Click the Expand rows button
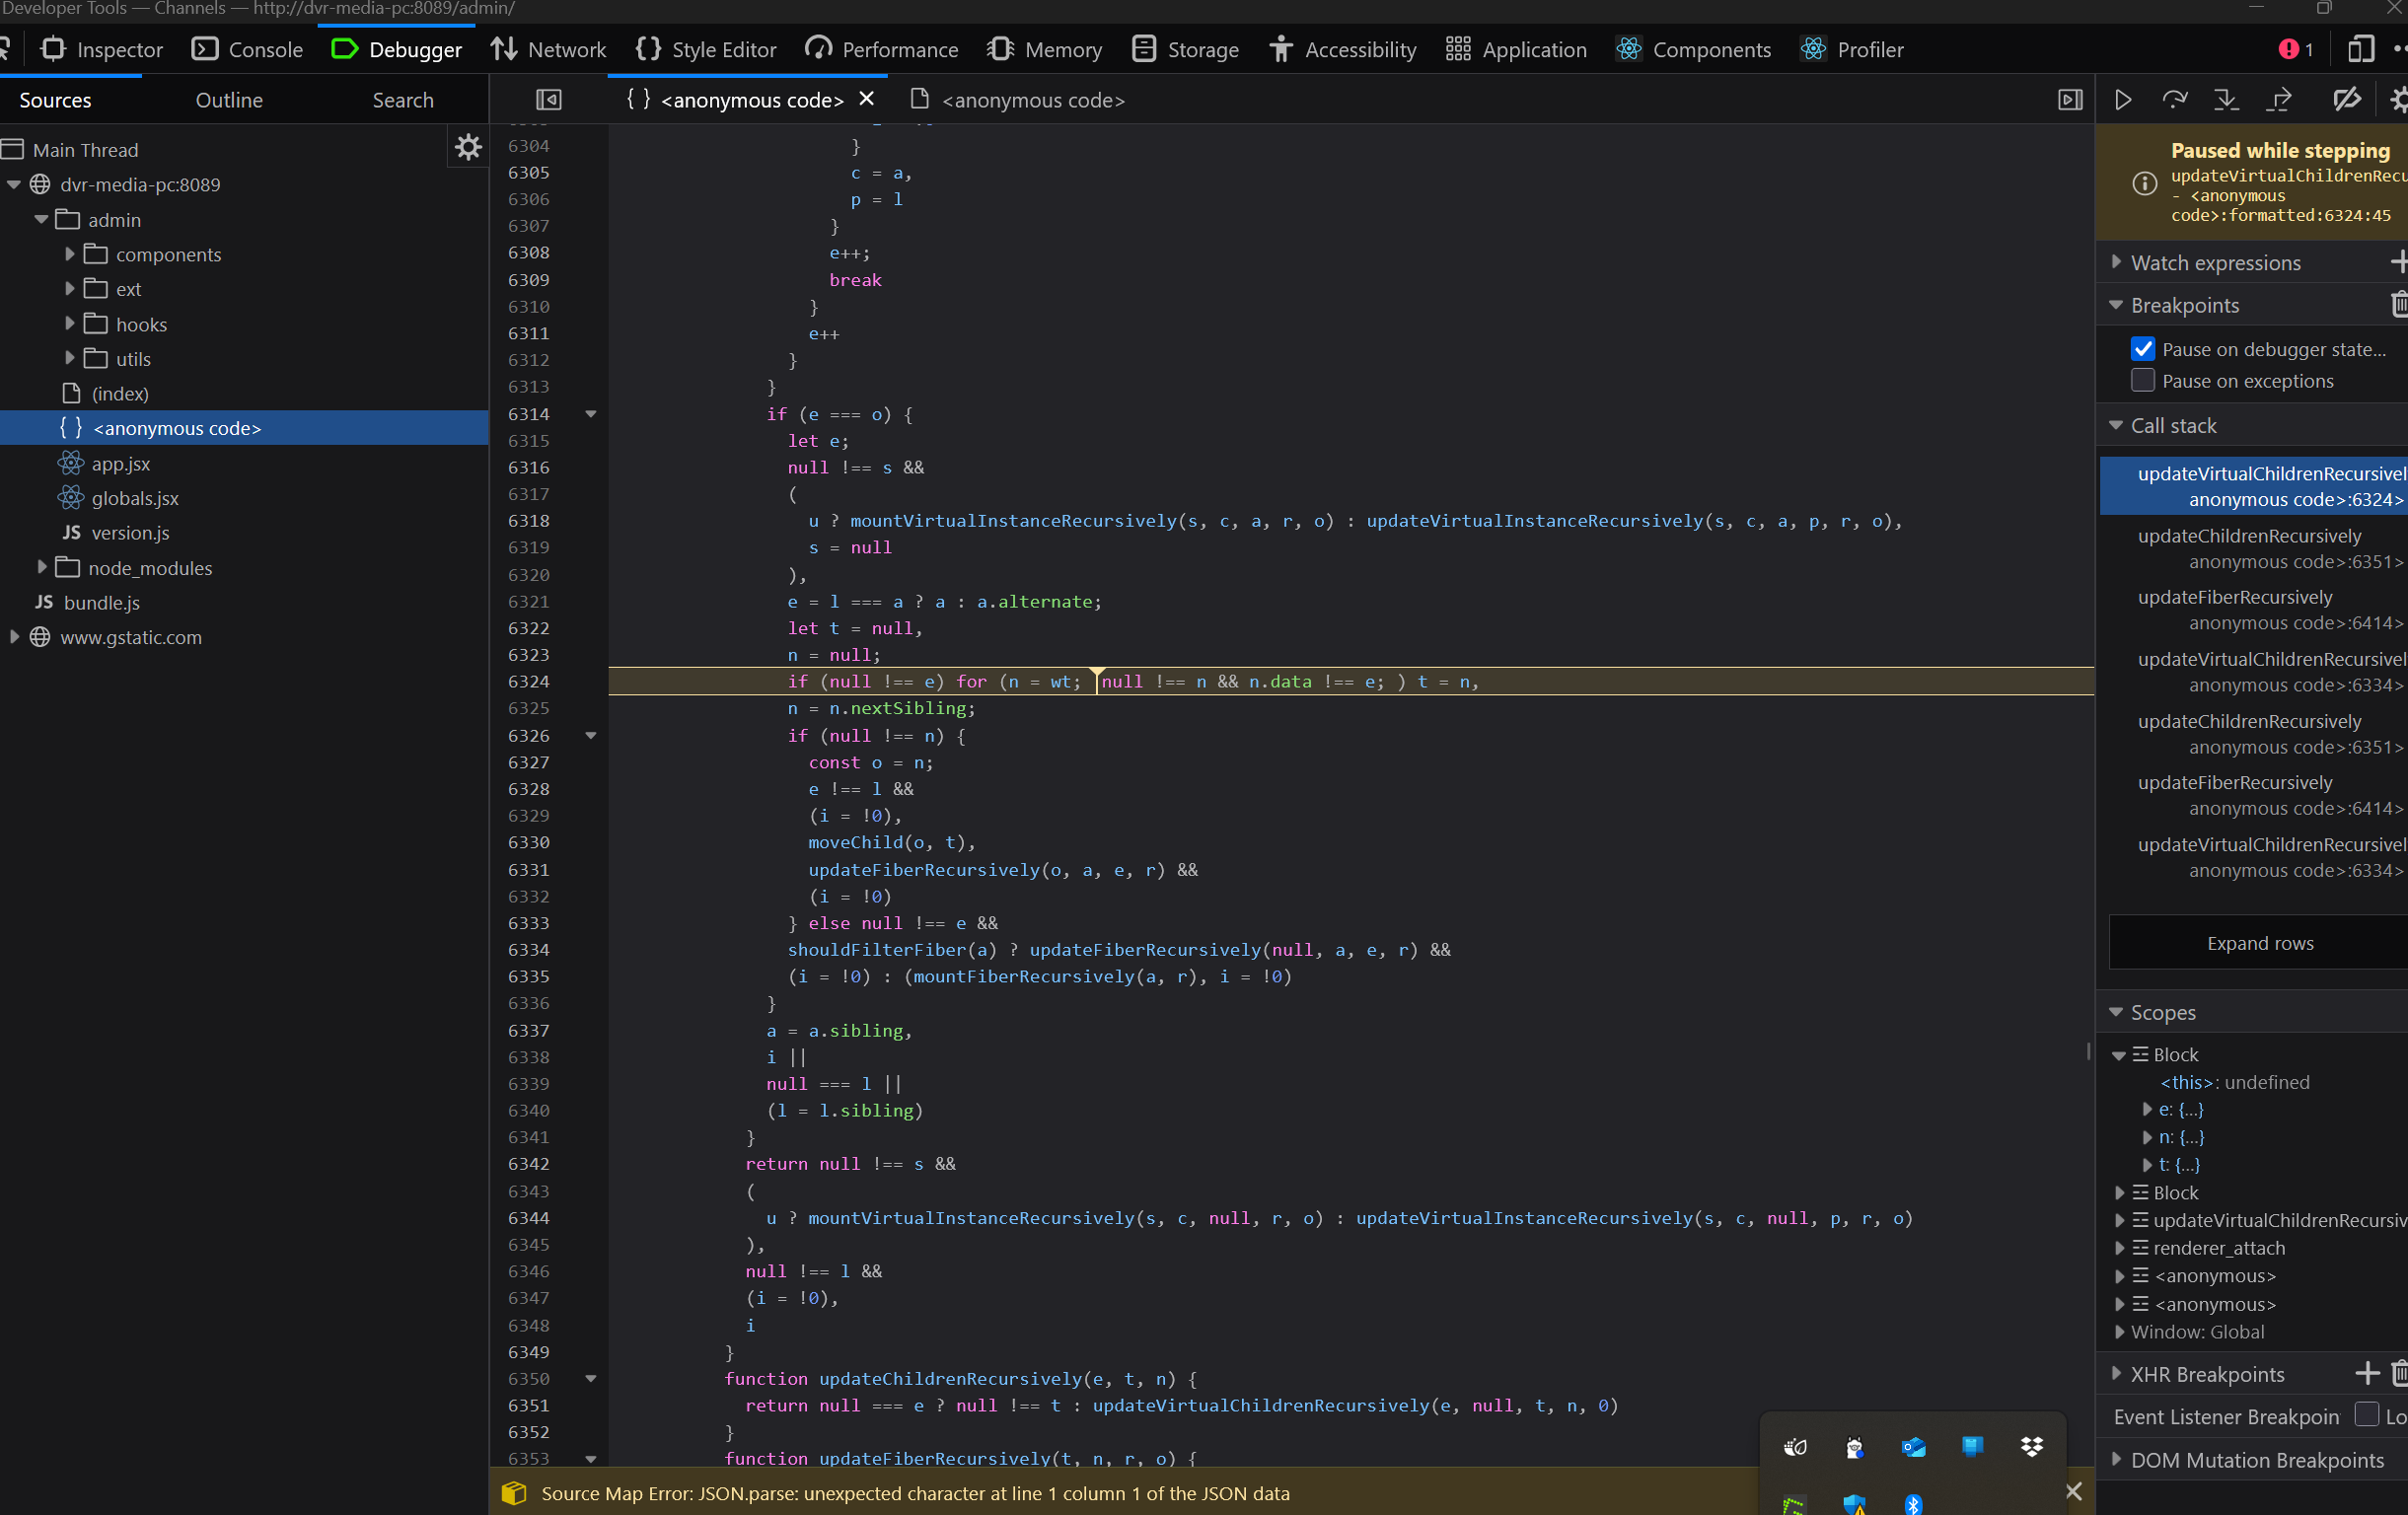The image size is (2408, 1515). [2259, 943]
